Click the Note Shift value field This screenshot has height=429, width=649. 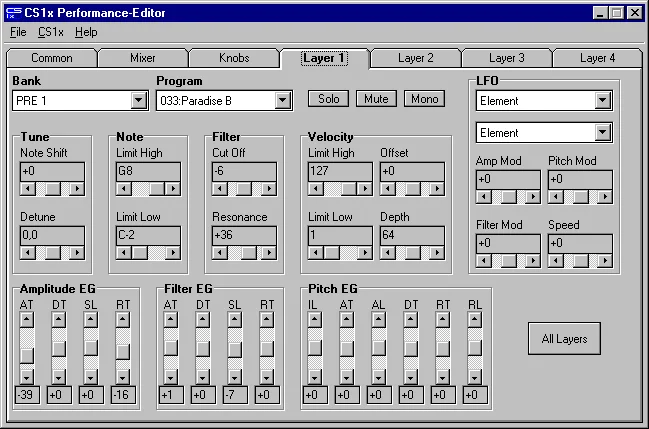click(53, 171)
